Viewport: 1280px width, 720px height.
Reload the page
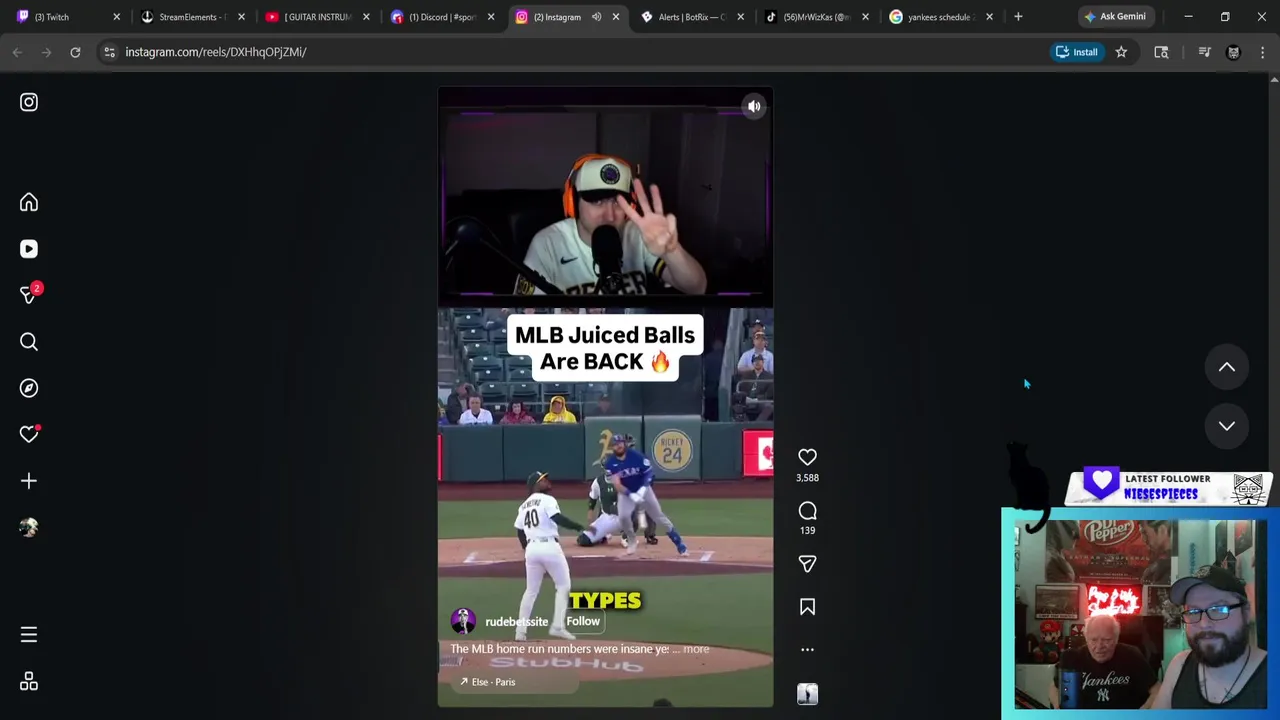(x=75, y=52)
